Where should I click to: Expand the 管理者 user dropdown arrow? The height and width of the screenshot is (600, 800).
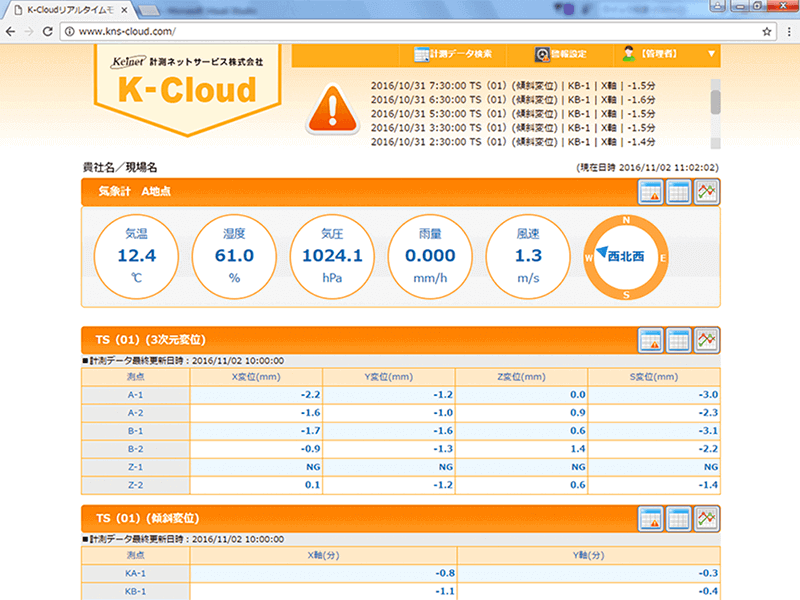click(711, 54)
